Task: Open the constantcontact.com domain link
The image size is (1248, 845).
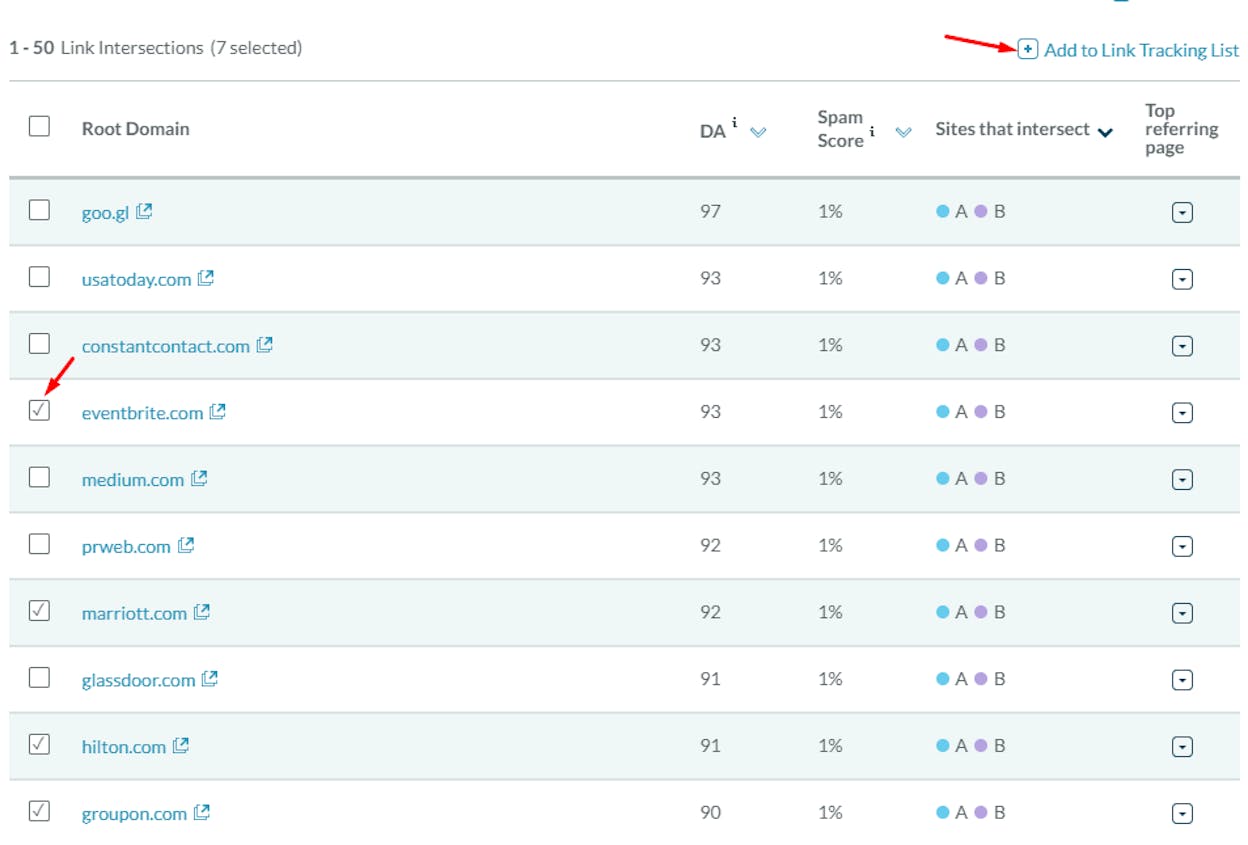Action: 165,346
